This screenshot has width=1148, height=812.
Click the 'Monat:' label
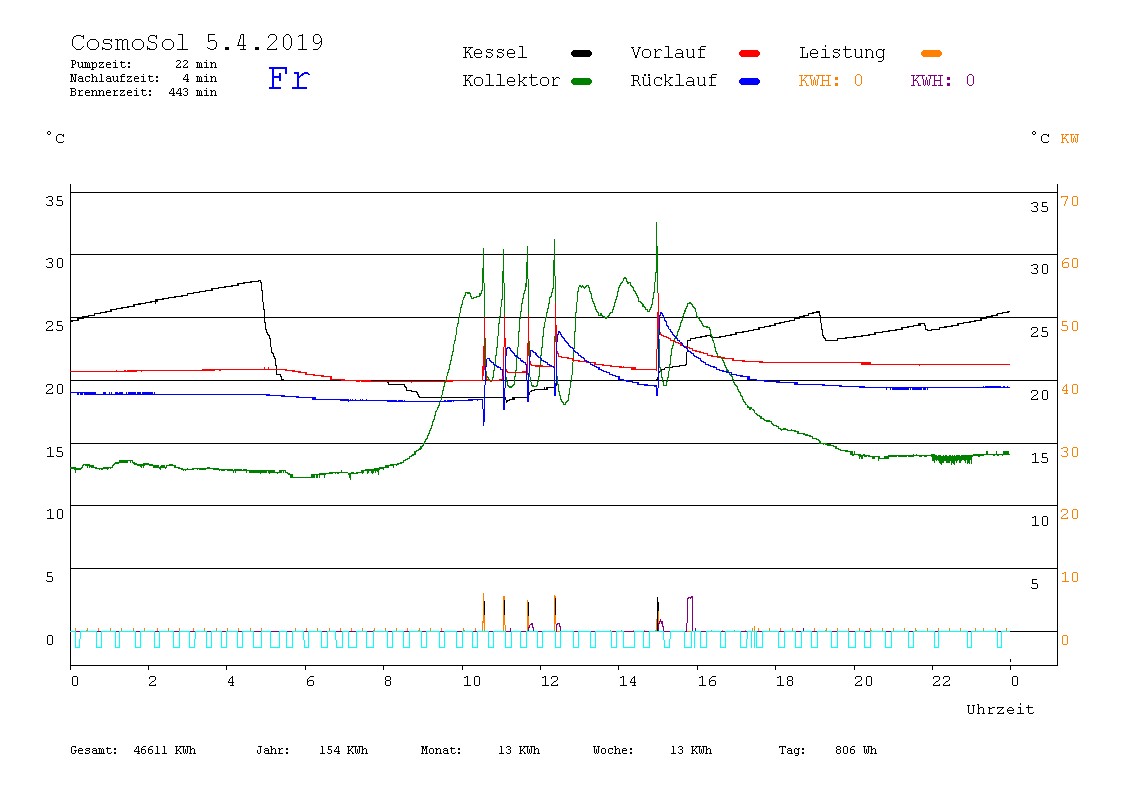tap(441, 750)
